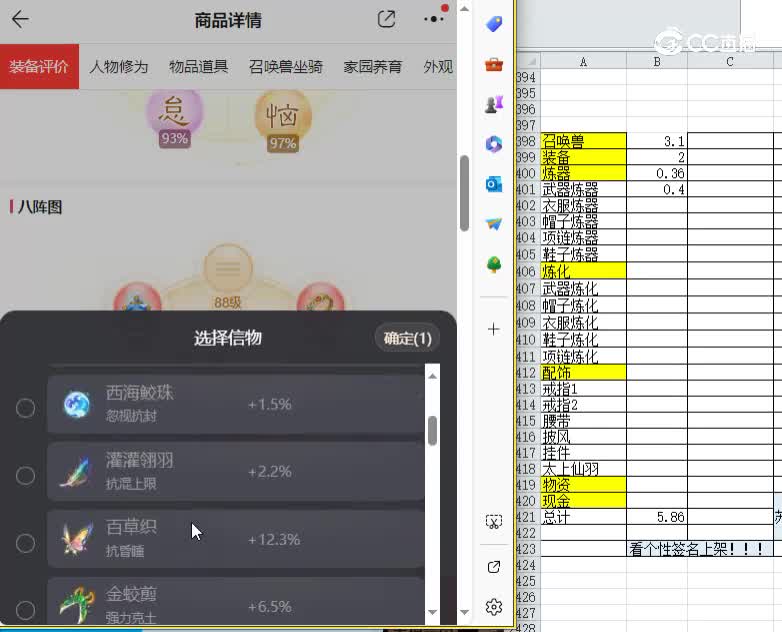Switch to 装备评价 tab

39,66
